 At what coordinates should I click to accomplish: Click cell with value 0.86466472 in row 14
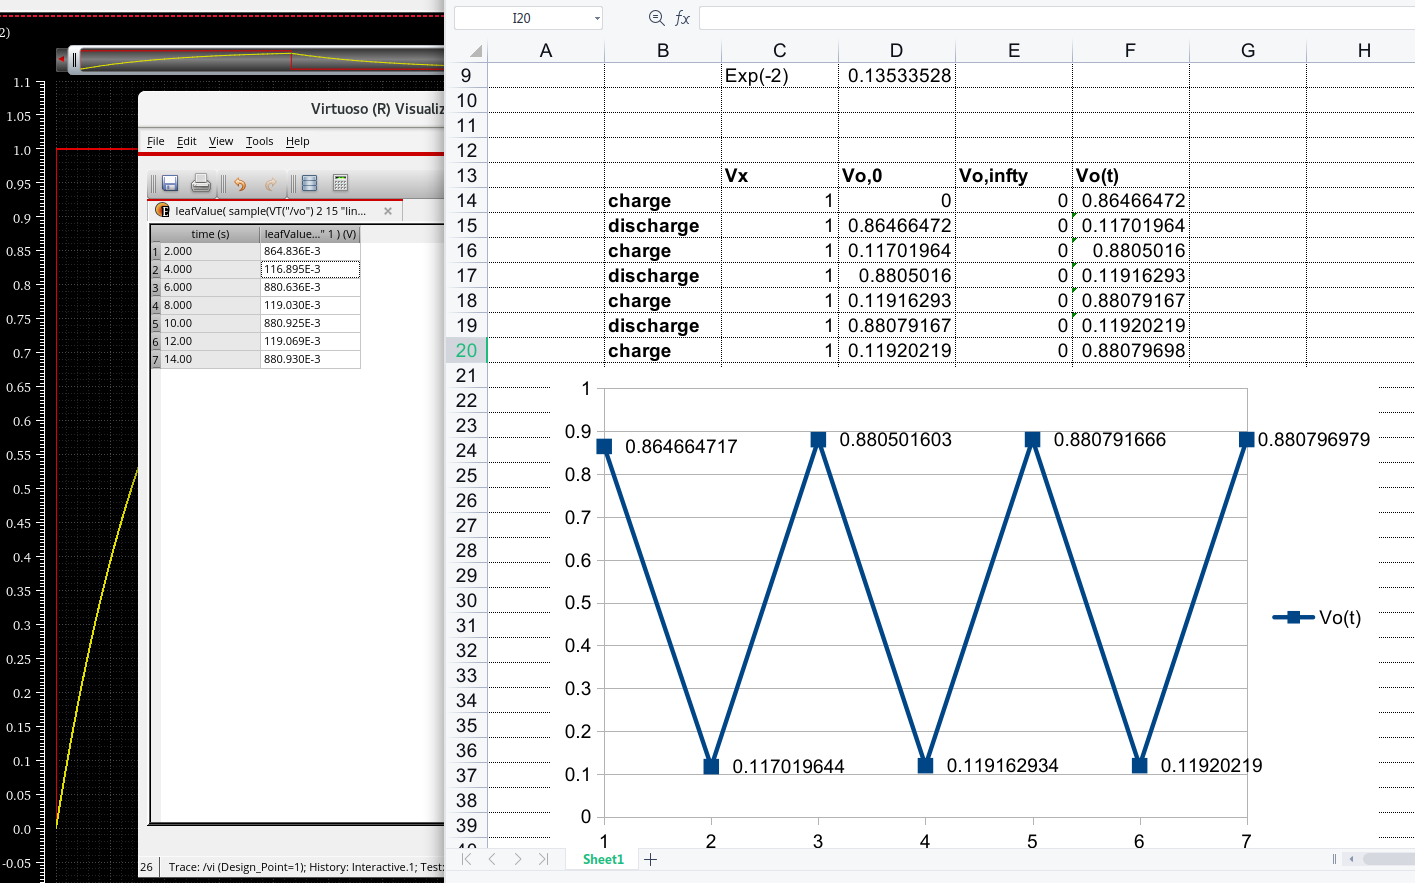click(1131, 200)
